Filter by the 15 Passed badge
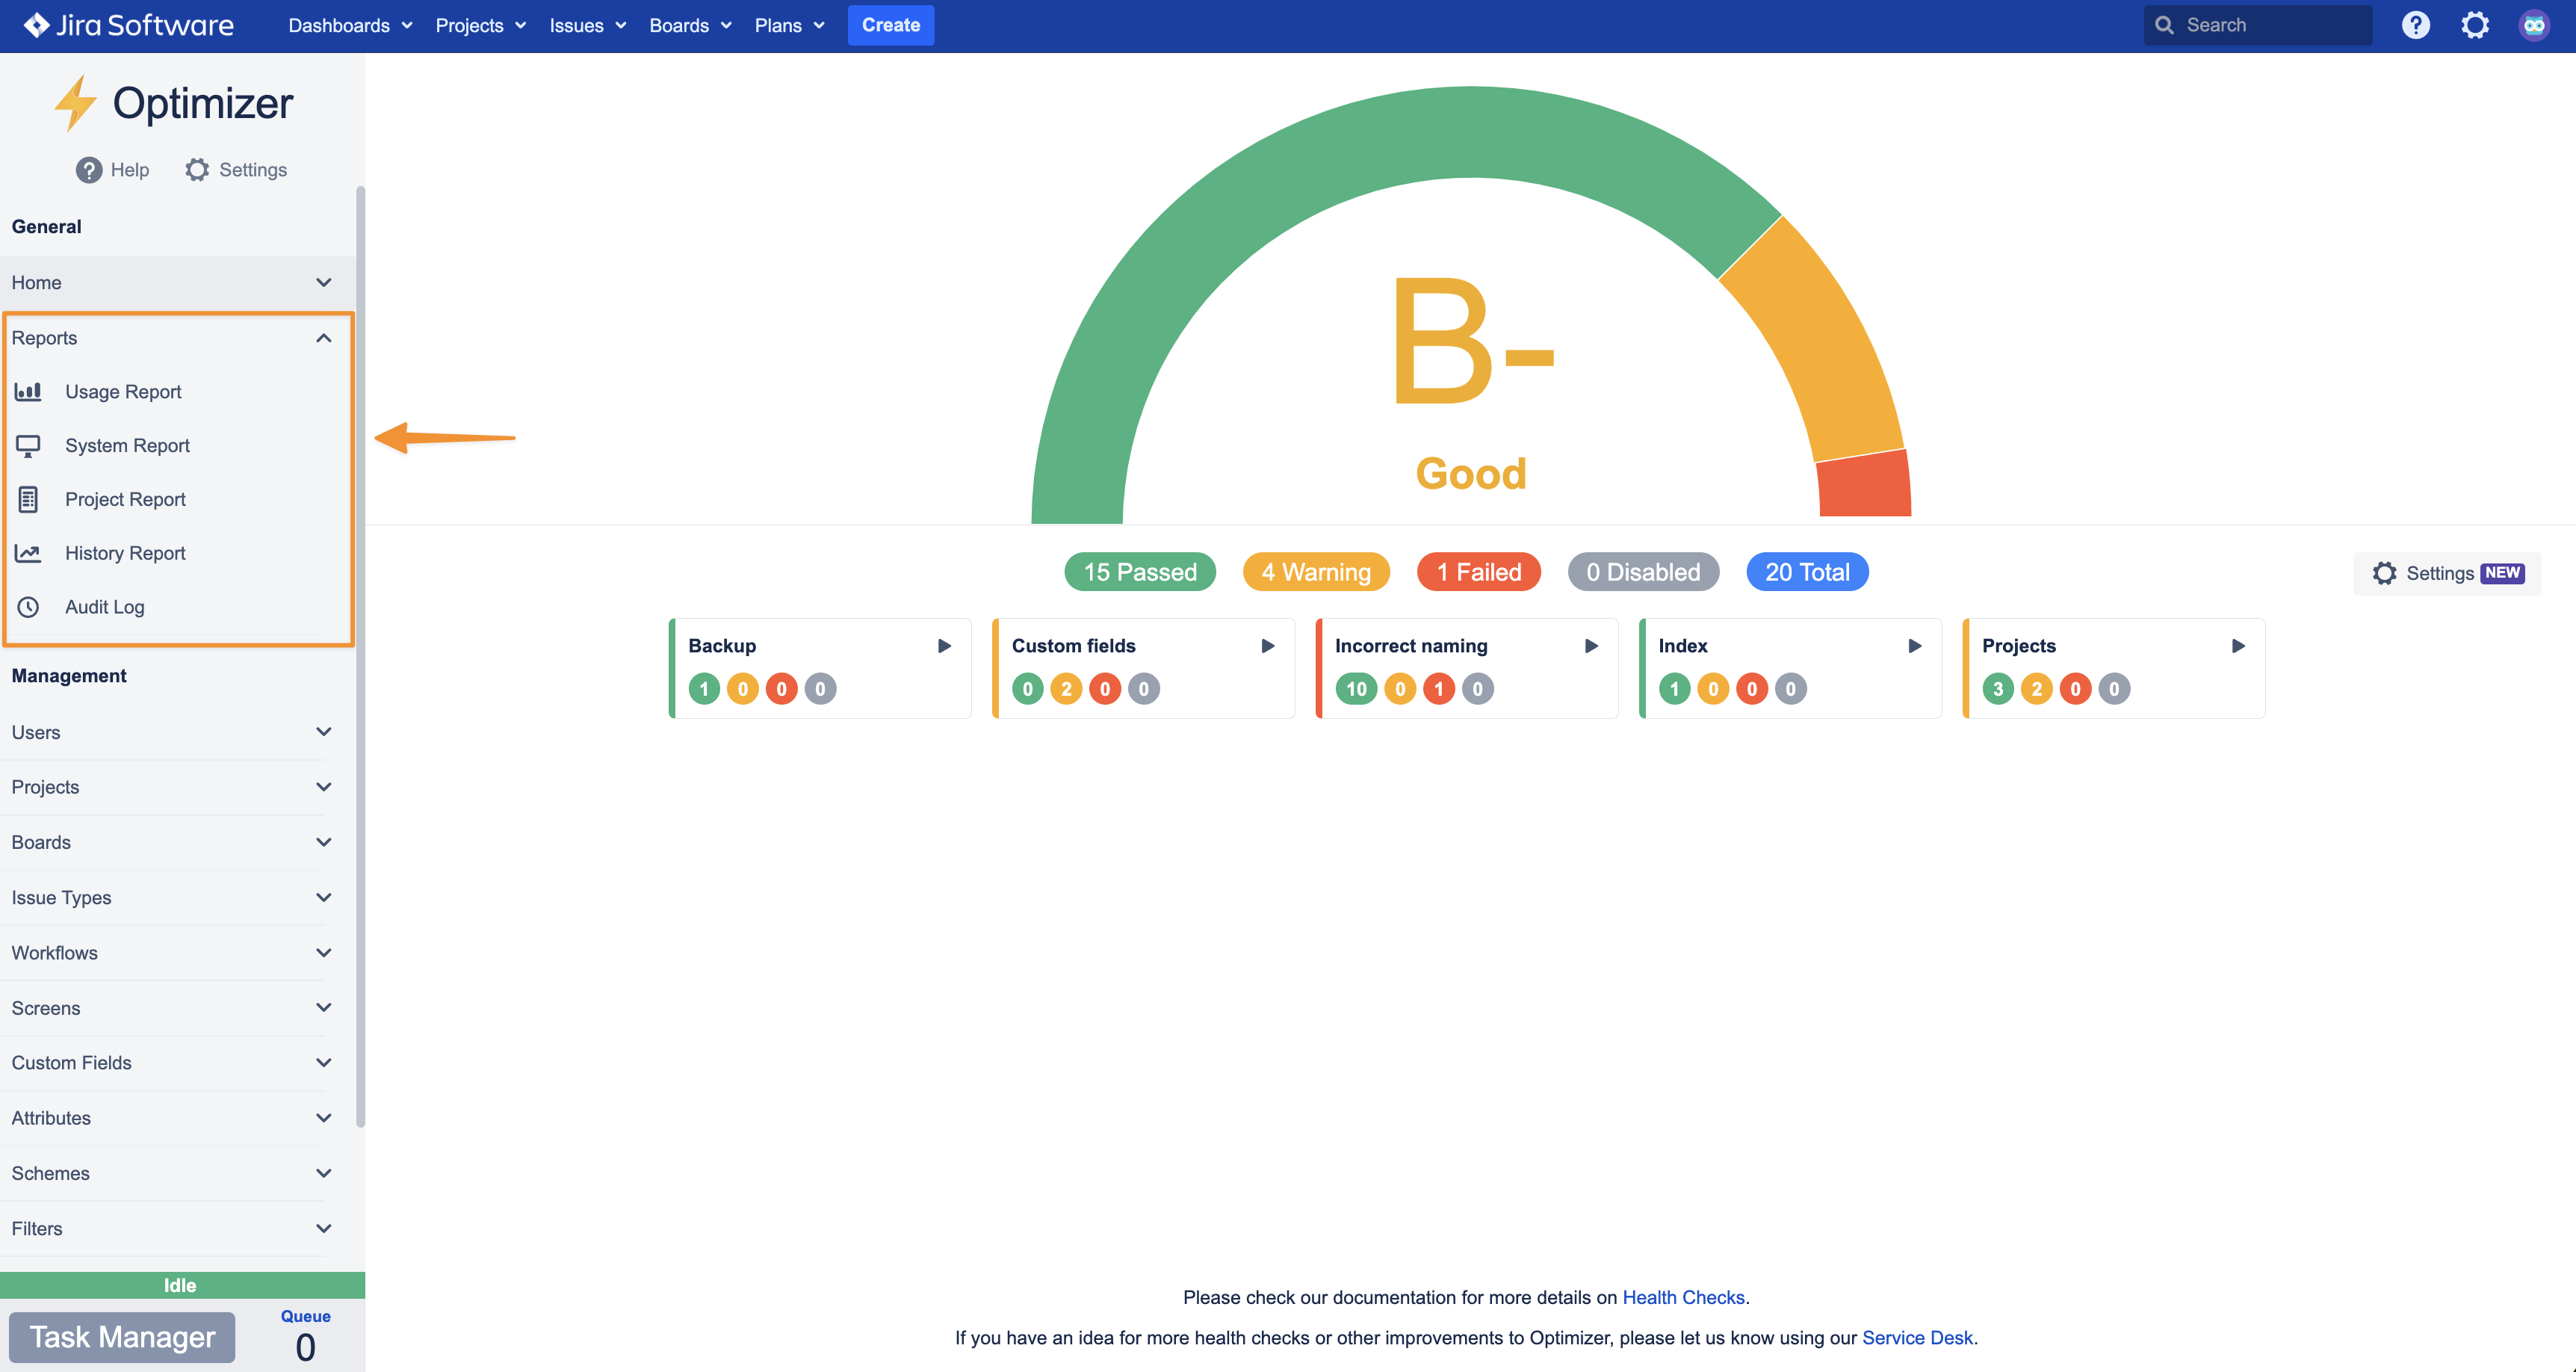This screenshot has height=1372, width=2576. click(1139, 572)
